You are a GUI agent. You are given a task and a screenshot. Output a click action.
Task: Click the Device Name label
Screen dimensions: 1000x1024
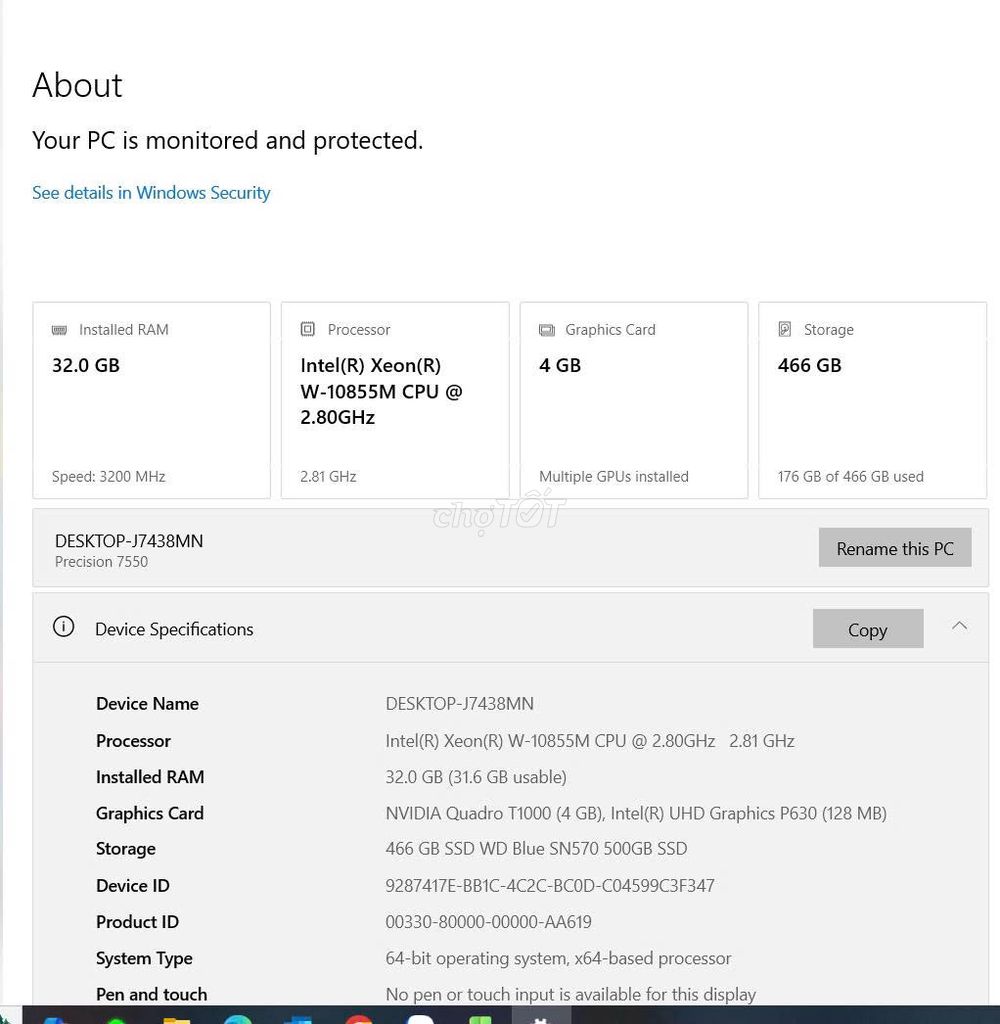pyautogui.click(x=147, y=703)
